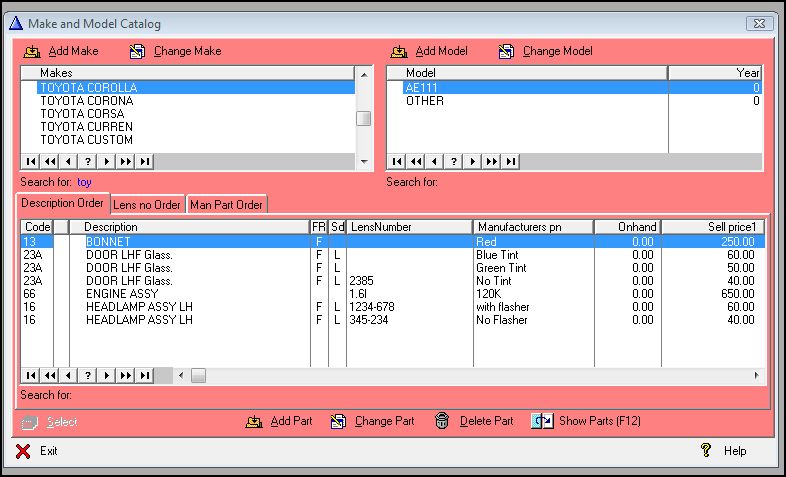Click the LensNumber column header

tap(410, 227)
